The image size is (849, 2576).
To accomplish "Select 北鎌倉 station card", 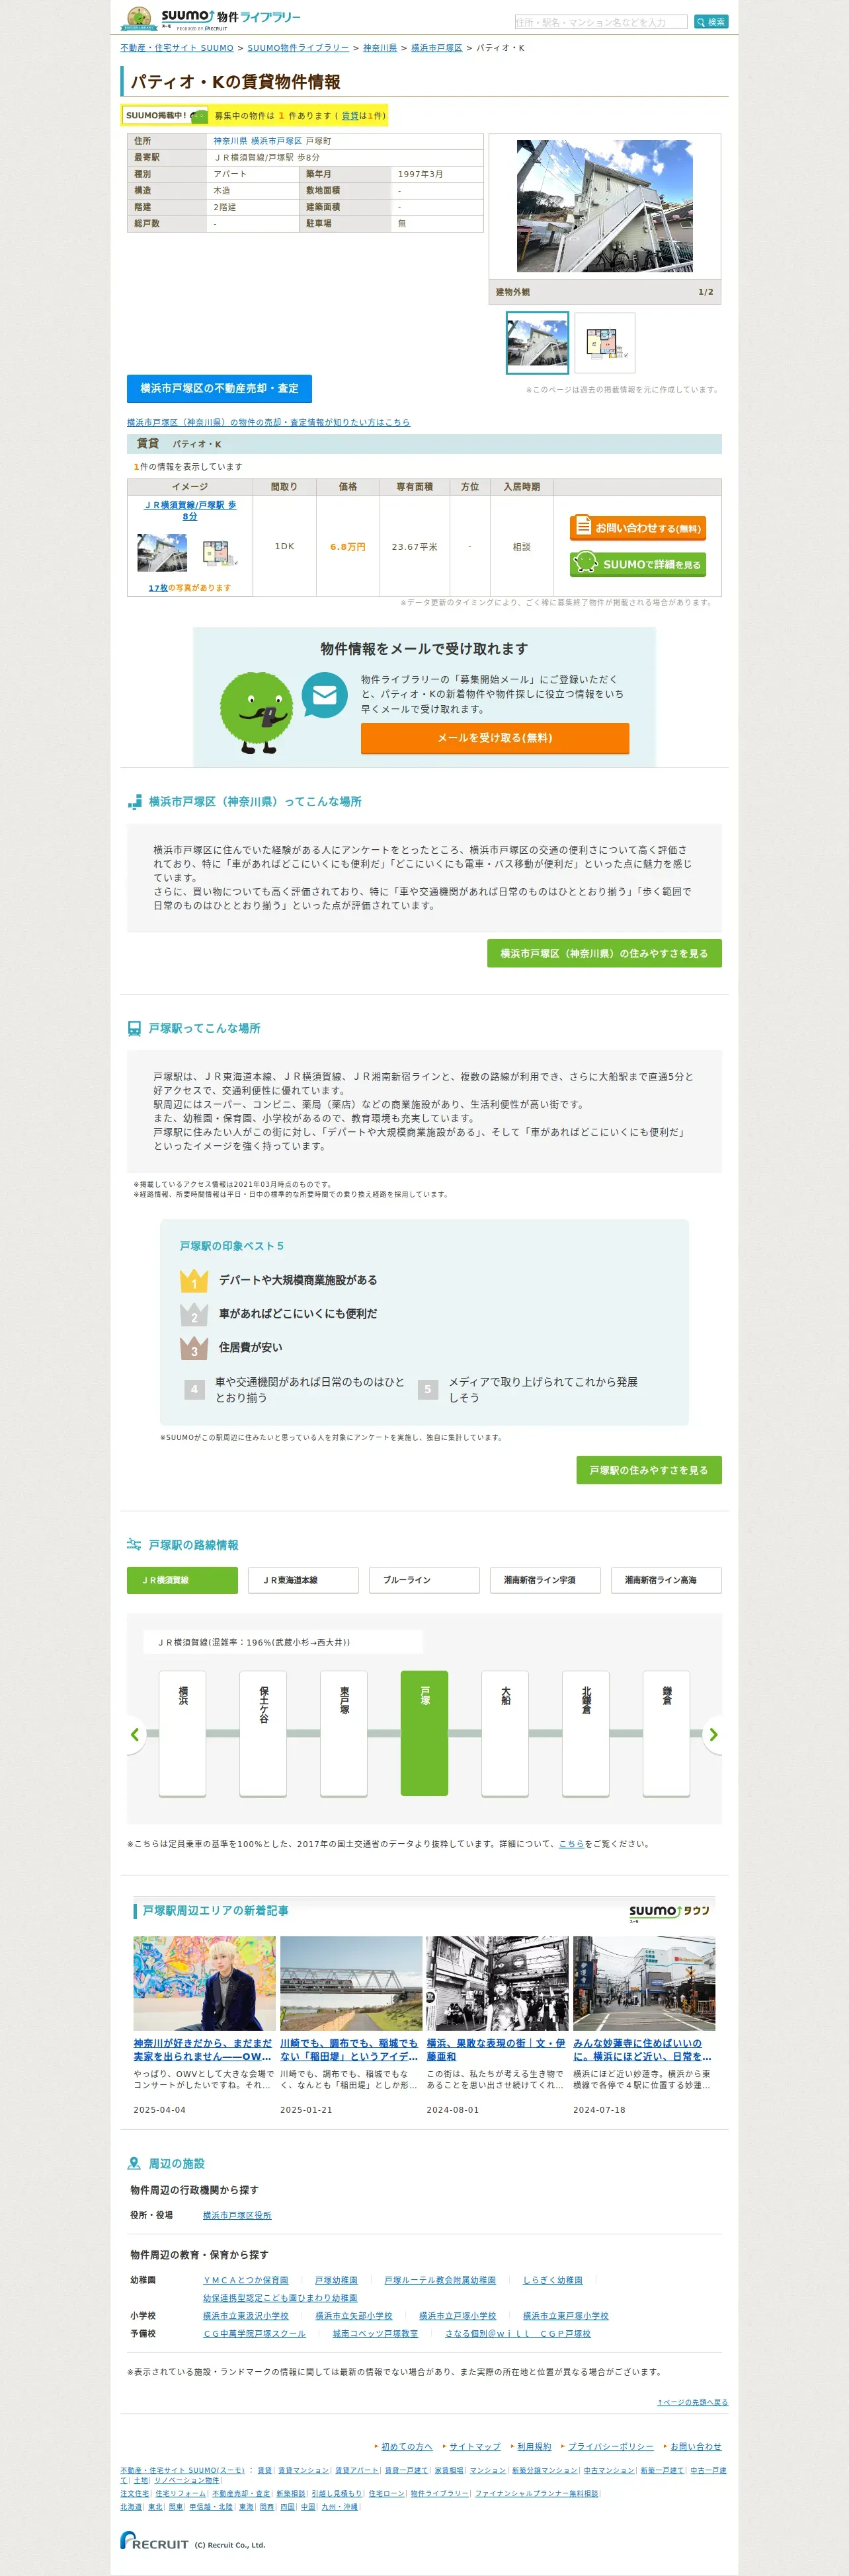I will pos(586,1733).
